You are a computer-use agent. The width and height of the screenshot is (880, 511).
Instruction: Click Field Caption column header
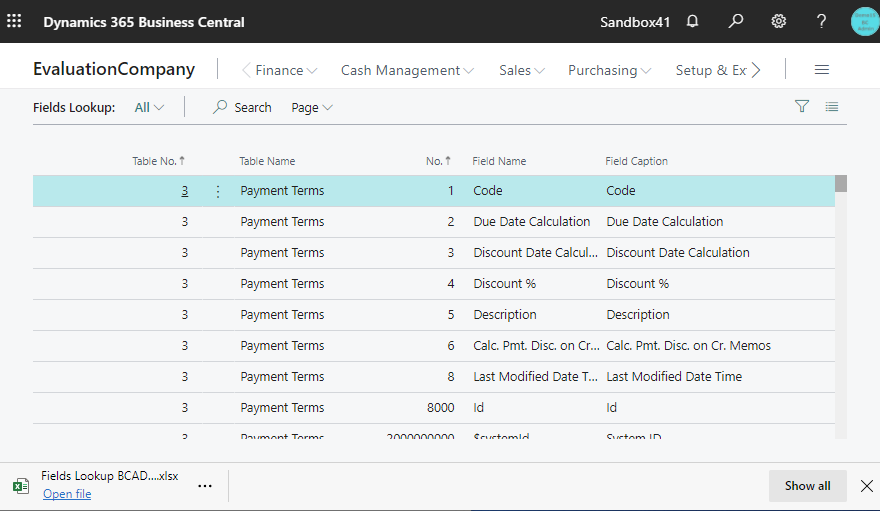636,161
